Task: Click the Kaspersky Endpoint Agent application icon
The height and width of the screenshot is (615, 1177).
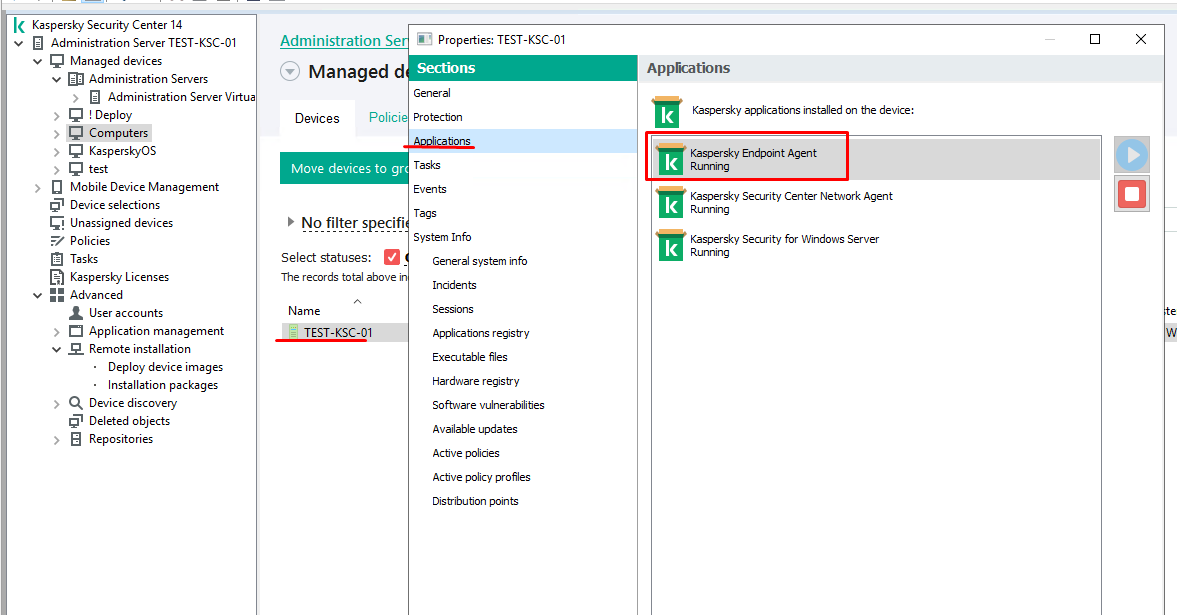Action: click(x=670, y=160)
